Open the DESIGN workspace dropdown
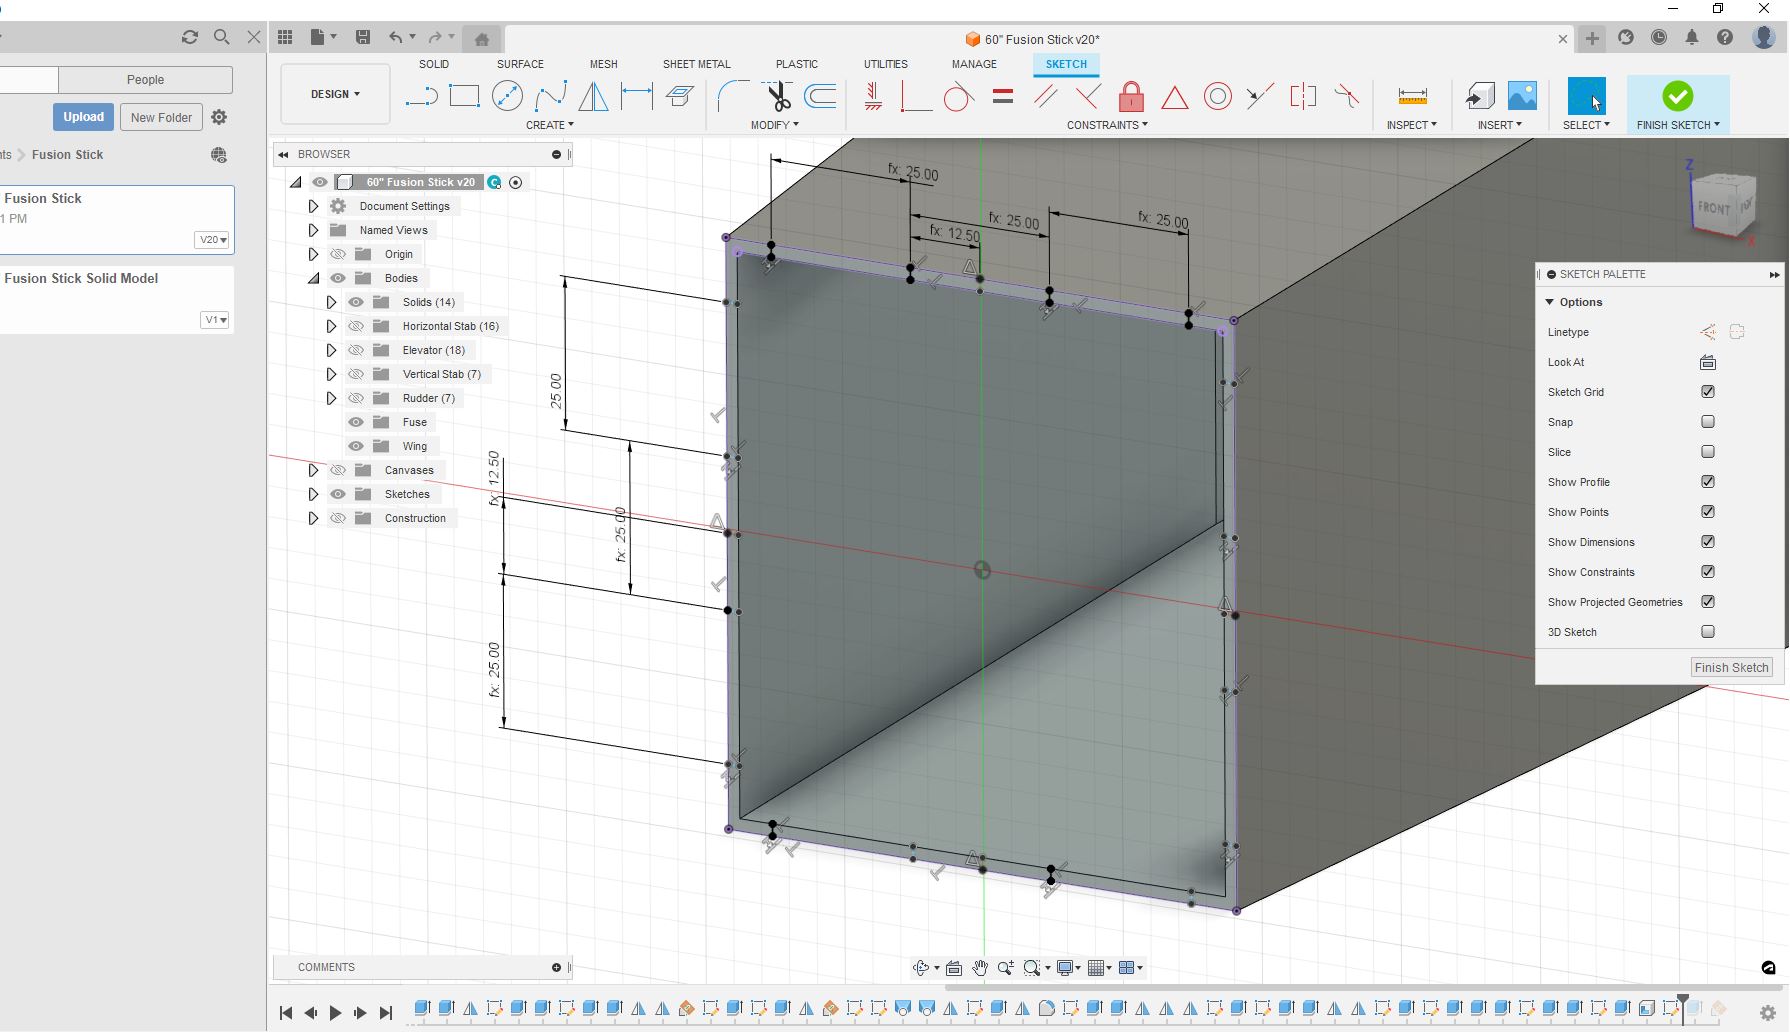This screenshot has width=1790, height=1032. (335, 94)
